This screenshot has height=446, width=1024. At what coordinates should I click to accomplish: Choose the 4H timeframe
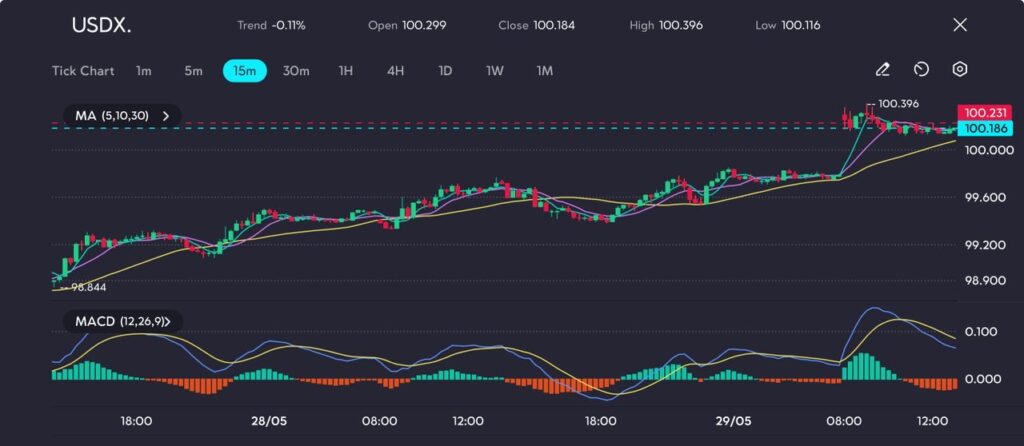coord(395,71)
